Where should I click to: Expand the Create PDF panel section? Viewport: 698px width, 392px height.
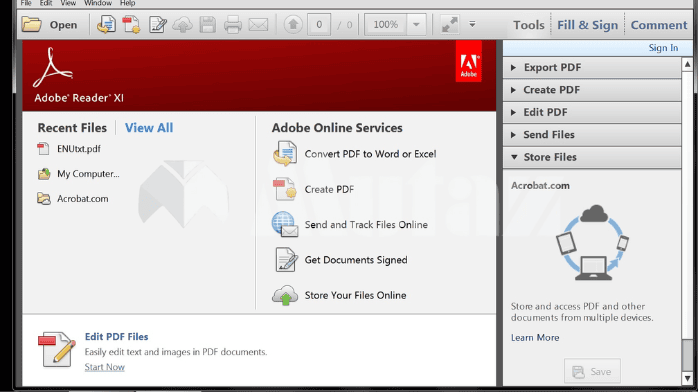pos(592,90)
